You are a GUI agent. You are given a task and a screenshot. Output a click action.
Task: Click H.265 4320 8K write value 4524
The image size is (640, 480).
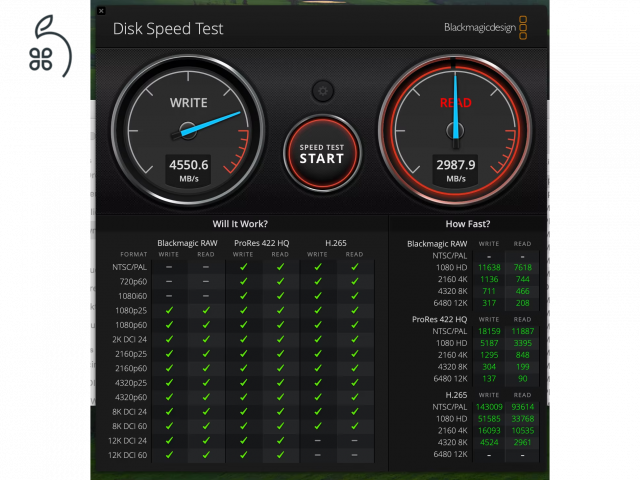(x=489, y=442)
